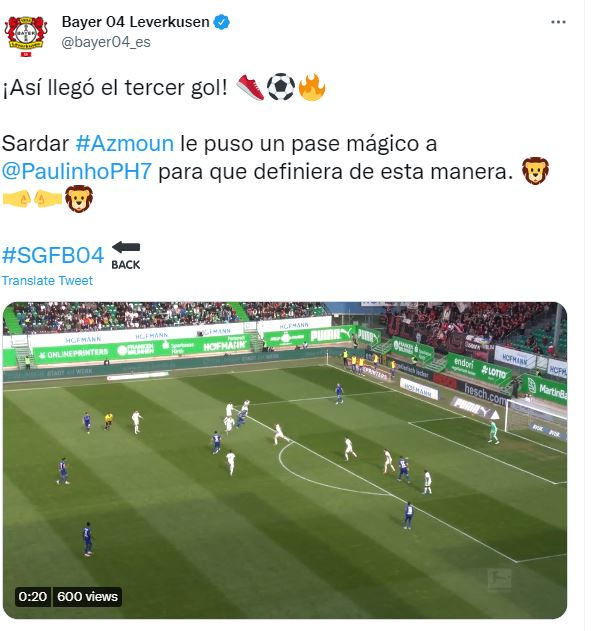Viewport: 600px width, 631px height.
Task: Click the 0:20 video duration label
Action: pyautogui.click(x=33, y=596)
